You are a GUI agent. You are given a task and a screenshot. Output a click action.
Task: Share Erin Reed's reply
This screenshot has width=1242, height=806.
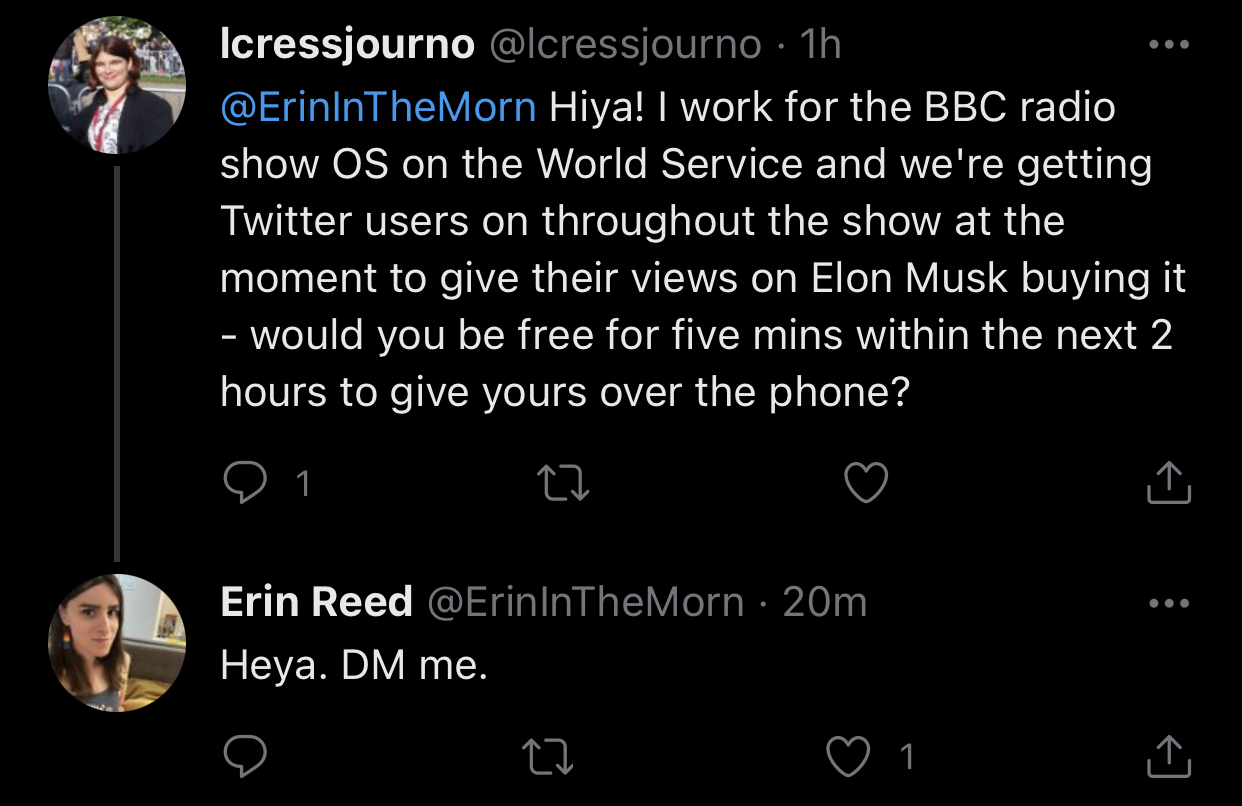click(x=1167, y=757)
